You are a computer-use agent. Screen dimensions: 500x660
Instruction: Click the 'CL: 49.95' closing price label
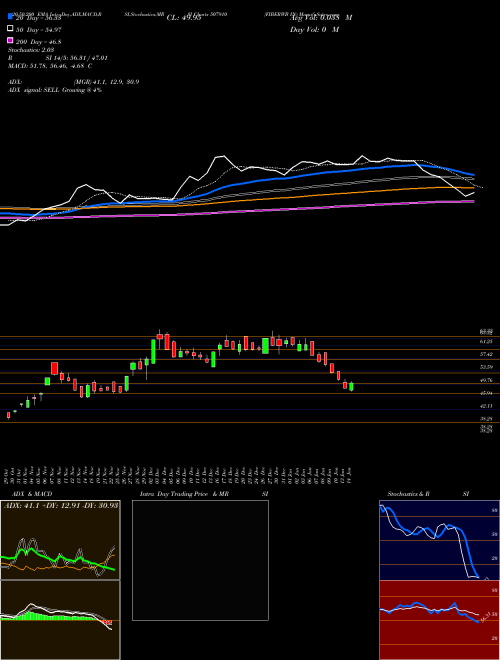(x=184, y=18)
